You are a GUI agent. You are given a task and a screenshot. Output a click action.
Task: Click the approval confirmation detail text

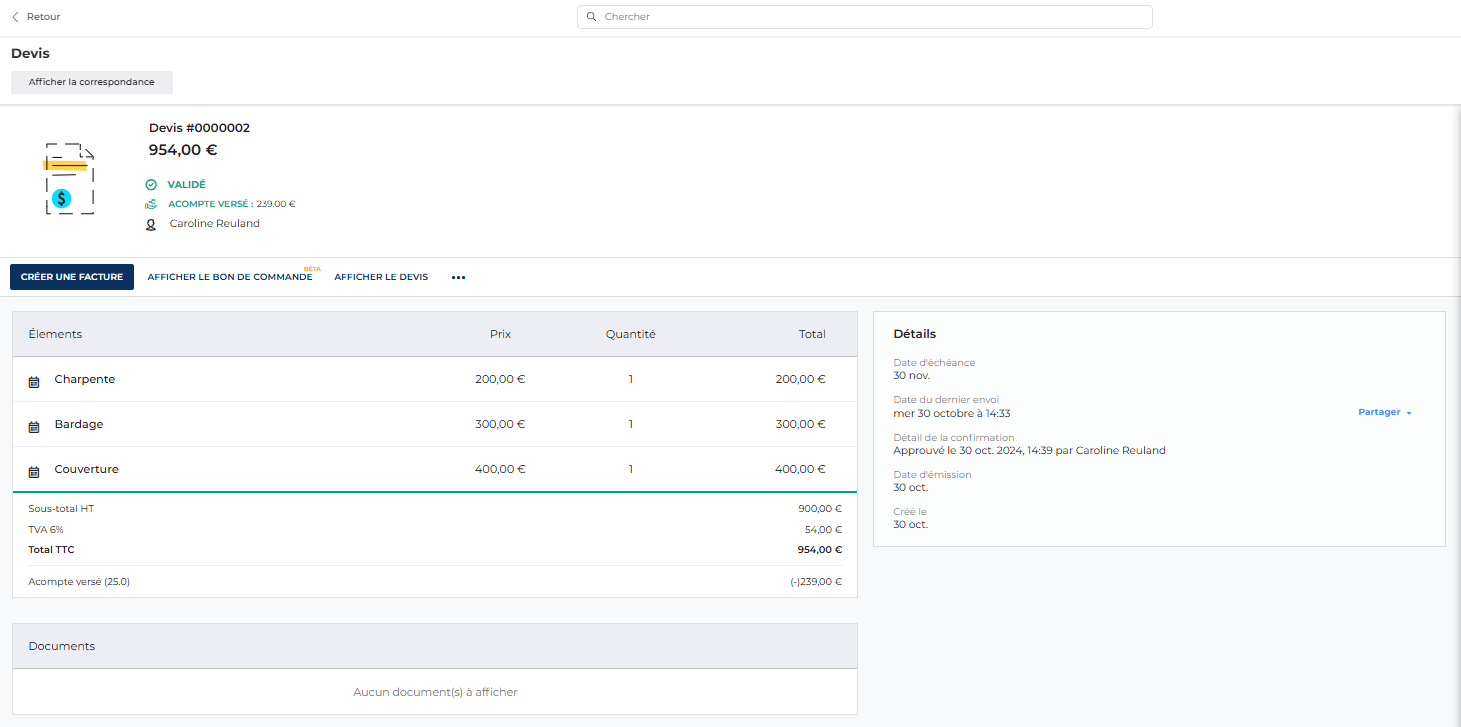coord(1029,450)
